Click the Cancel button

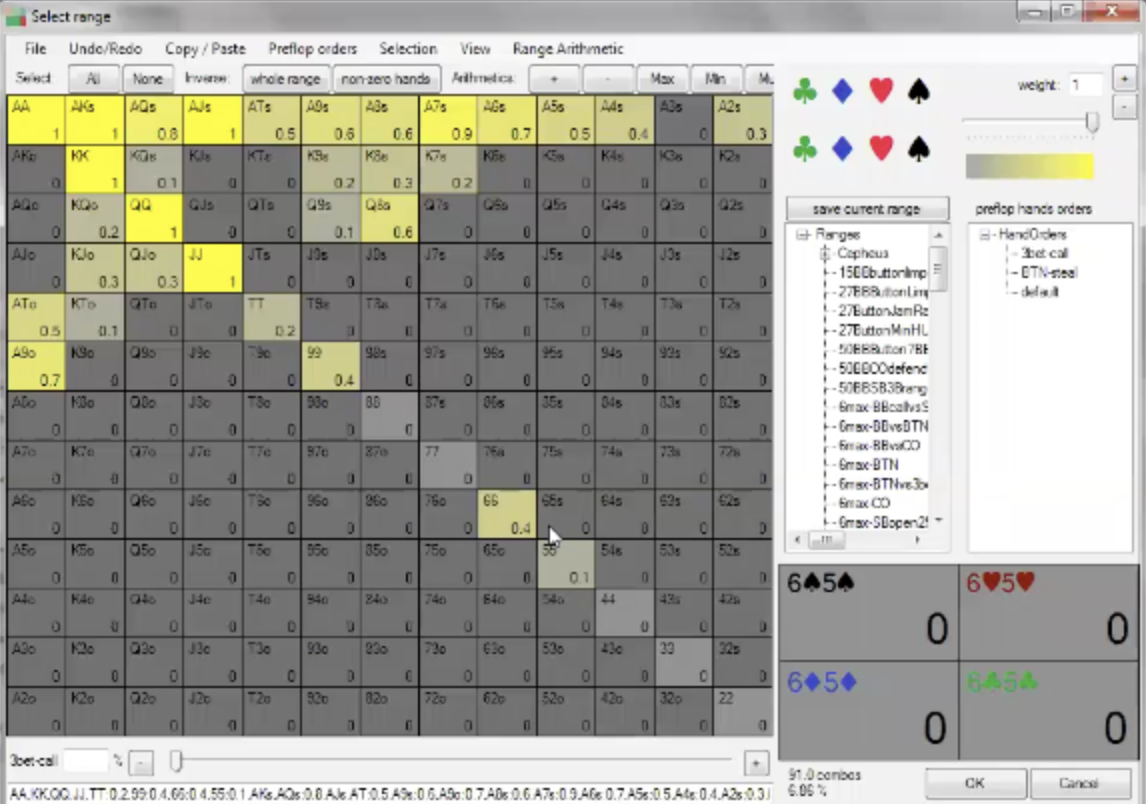point(1079,783)
